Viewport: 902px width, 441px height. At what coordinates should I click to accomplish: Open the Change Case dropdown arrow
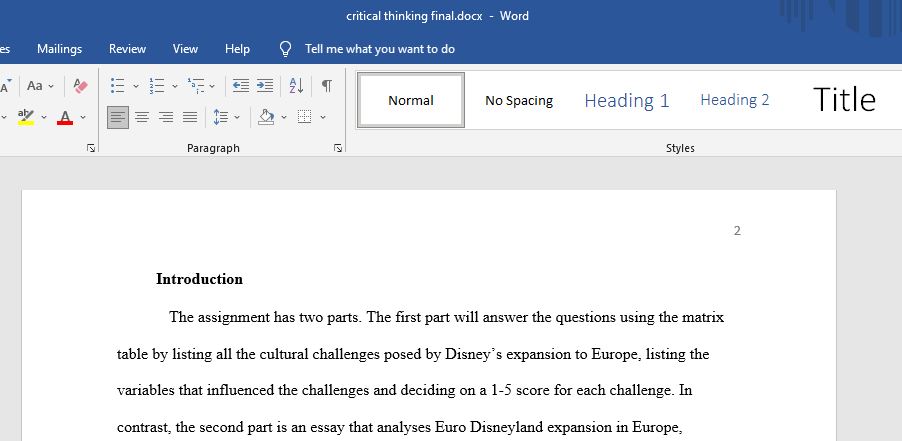click(x=51, y=86)
